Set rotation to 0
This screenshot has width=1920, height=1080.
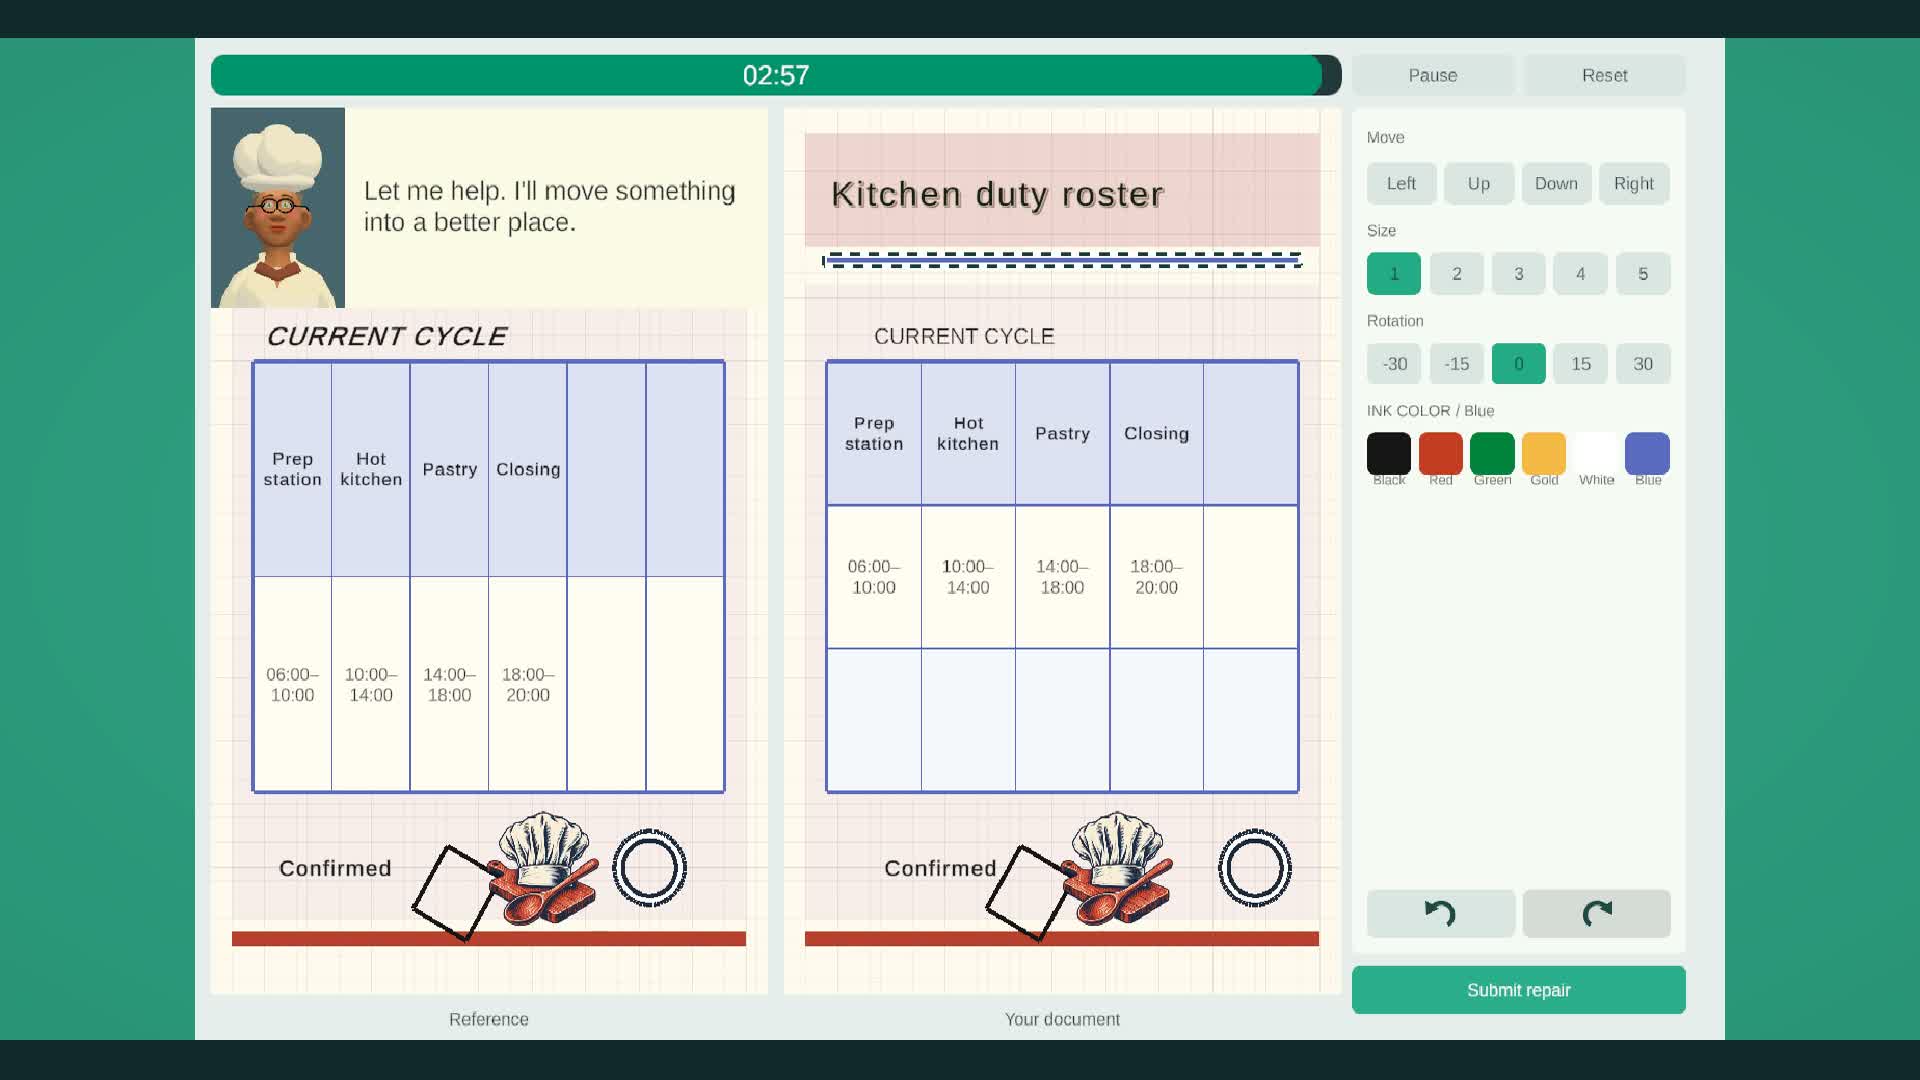(x=1518, y=364)
